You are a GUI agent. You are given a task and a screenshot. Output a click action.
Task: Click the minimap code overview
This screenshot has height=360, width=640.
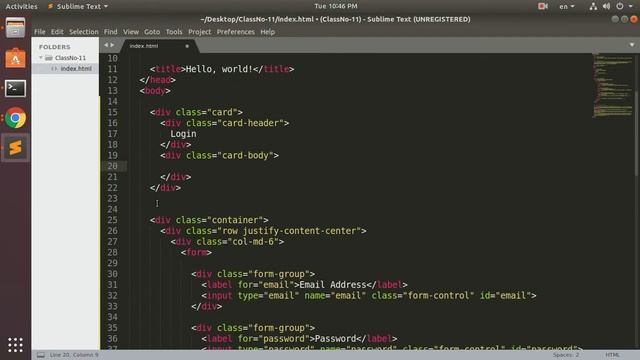[612, 86]
